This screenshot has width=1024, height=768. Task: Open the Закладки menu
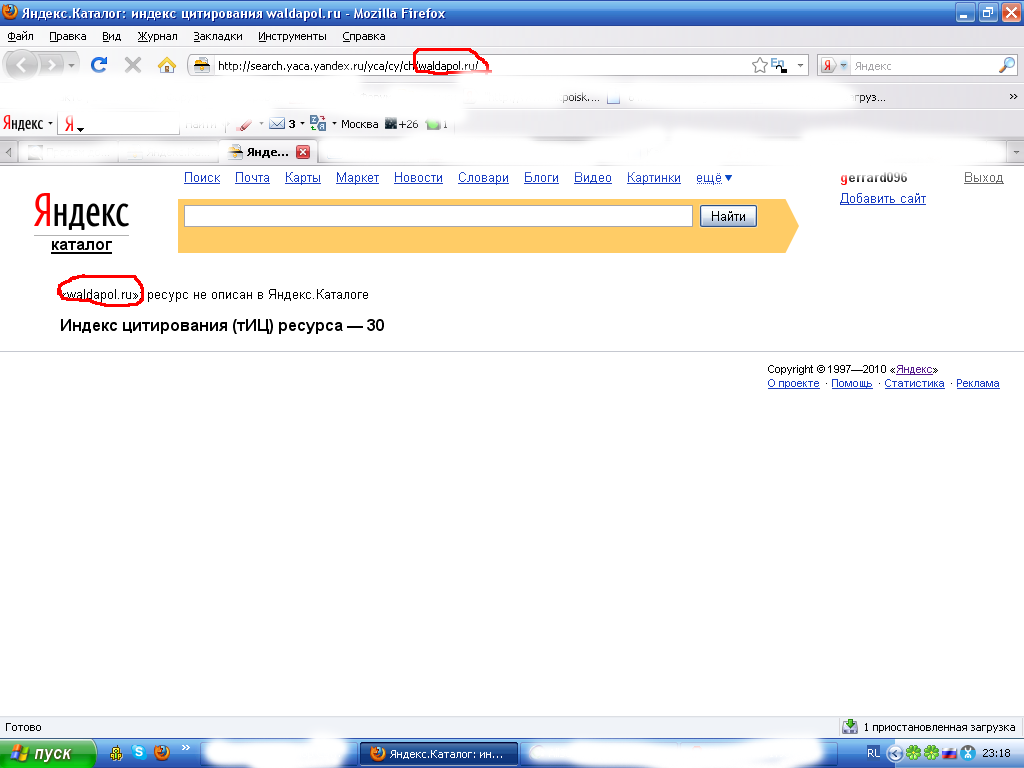click(217, 37)
